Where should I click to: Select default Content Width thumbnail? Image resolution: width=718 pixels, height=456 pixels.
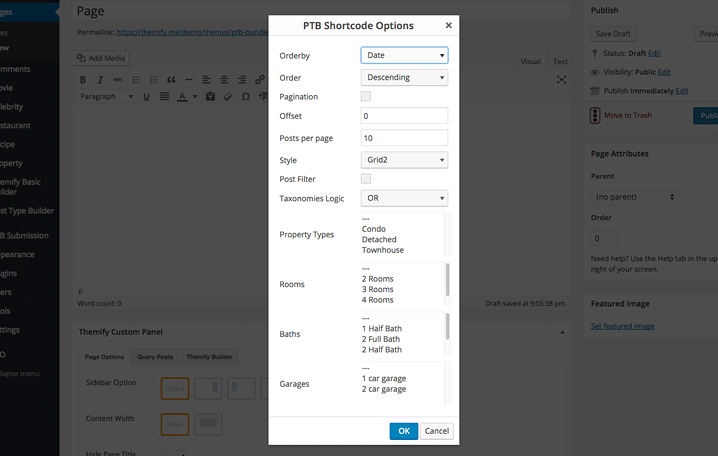(x=175, y=424)
